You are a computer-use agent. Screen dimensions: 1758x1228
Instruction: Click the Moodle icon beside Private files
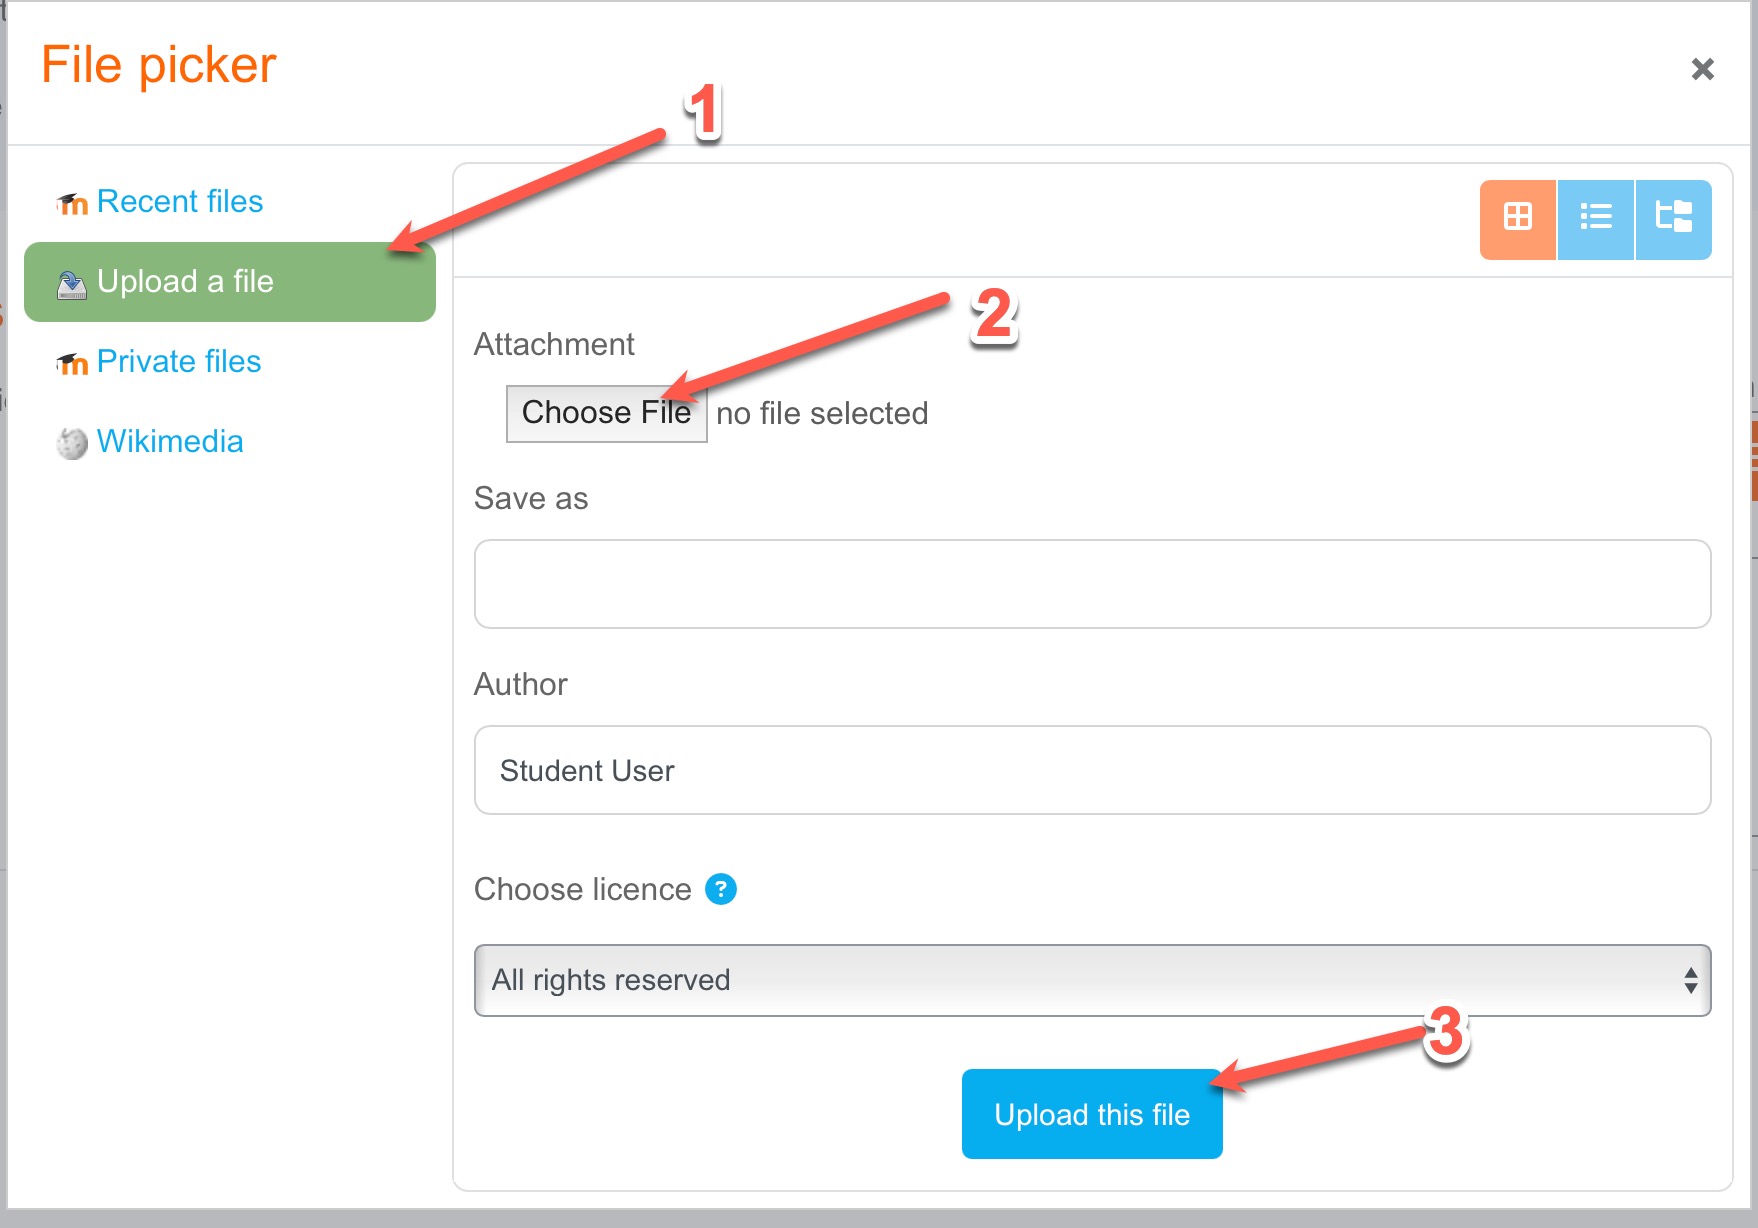pos(72,363)
